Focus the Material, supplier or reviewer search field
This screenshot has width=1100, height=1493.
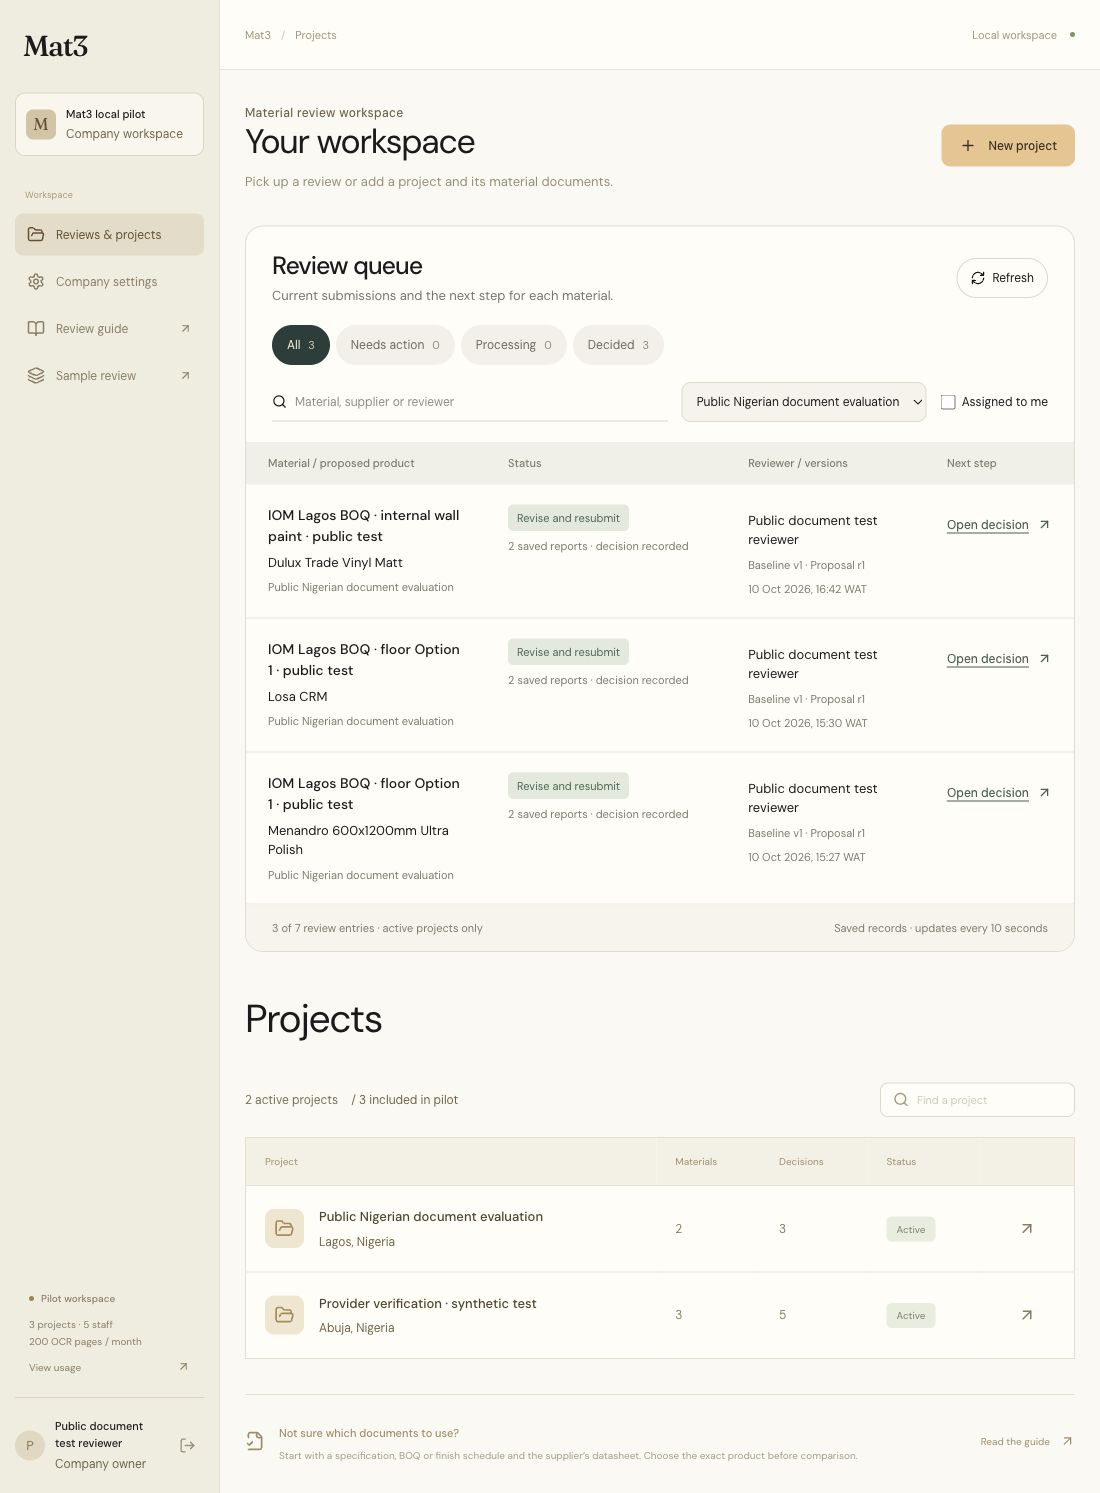click(x=470, y=401)
